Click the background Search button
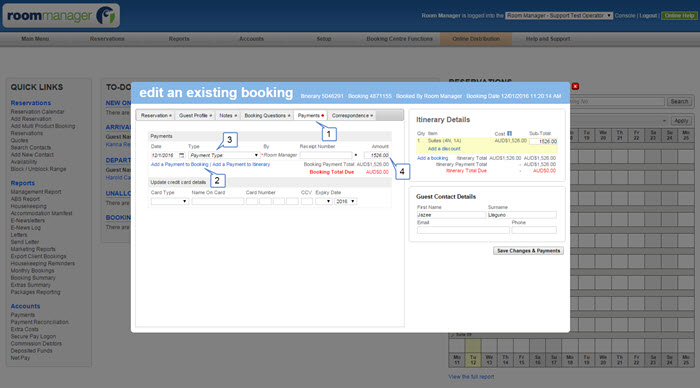The image size is (700, 388). [x=679, y=102]
